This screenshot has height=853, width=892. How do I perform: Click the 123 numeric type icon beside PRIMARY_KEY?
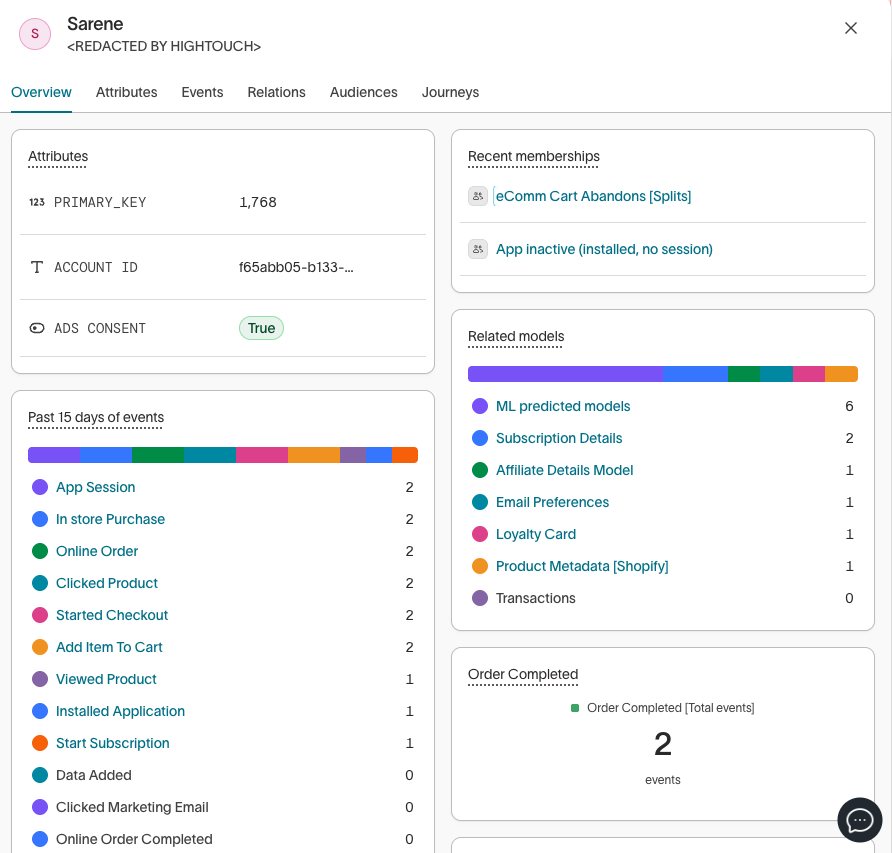point(36,202)
